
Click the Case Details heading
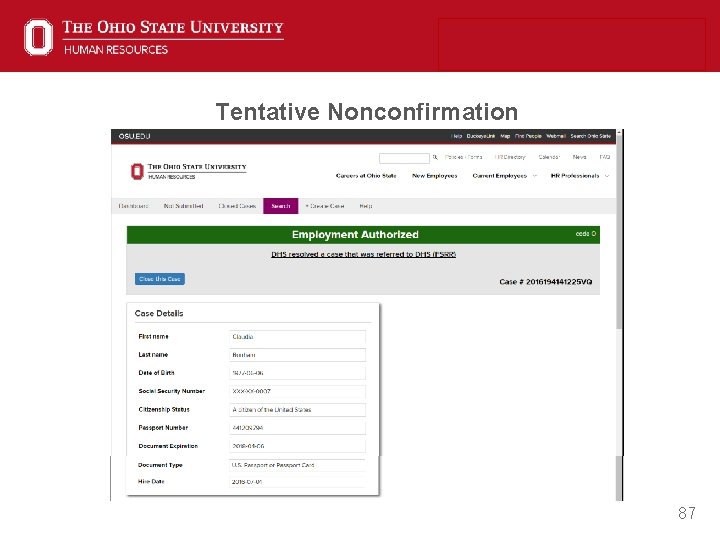159,313
